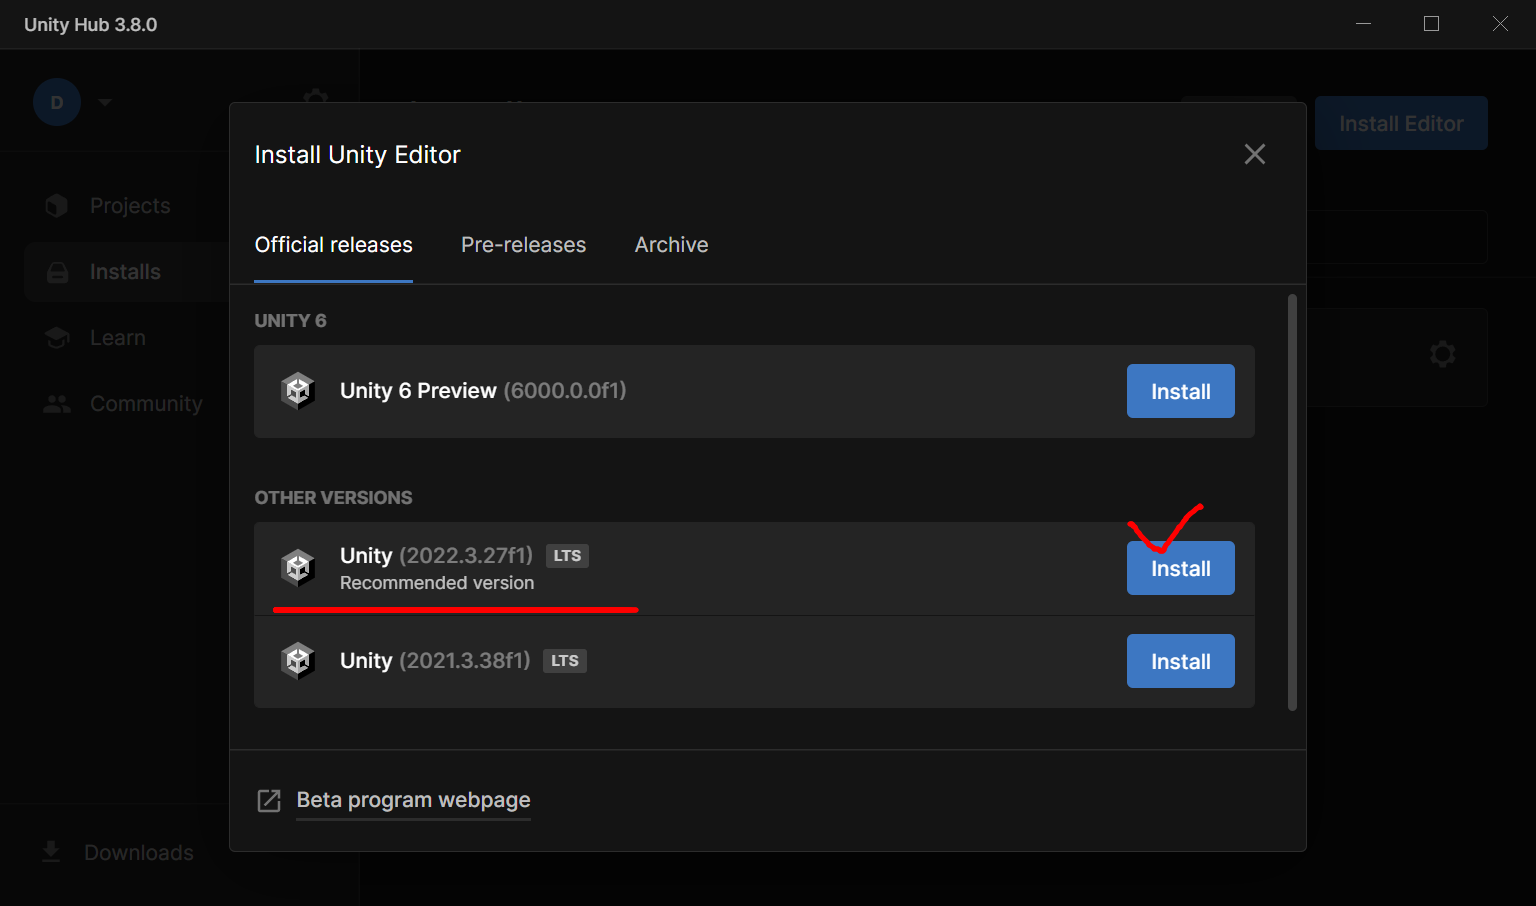Close the Install Unity Editor dialog
This screenshot has width=1536, height=906.
(1255, 154)
